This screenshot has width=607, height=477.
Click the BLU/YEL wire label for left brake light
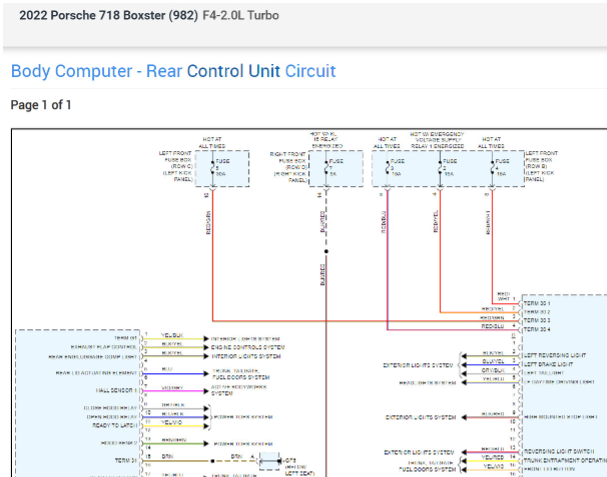pyautogui.click(x=493, y=361)
